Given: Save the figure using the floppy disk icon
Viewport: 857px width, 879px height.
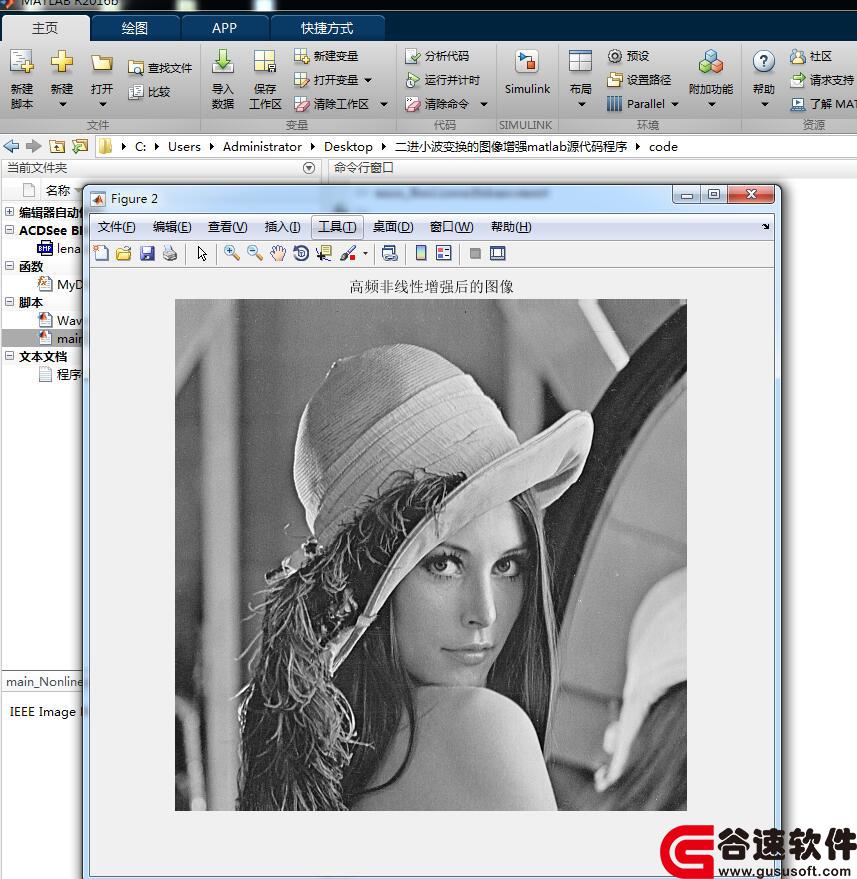Looking at the screenshot, I should click(x=147, y=253).
